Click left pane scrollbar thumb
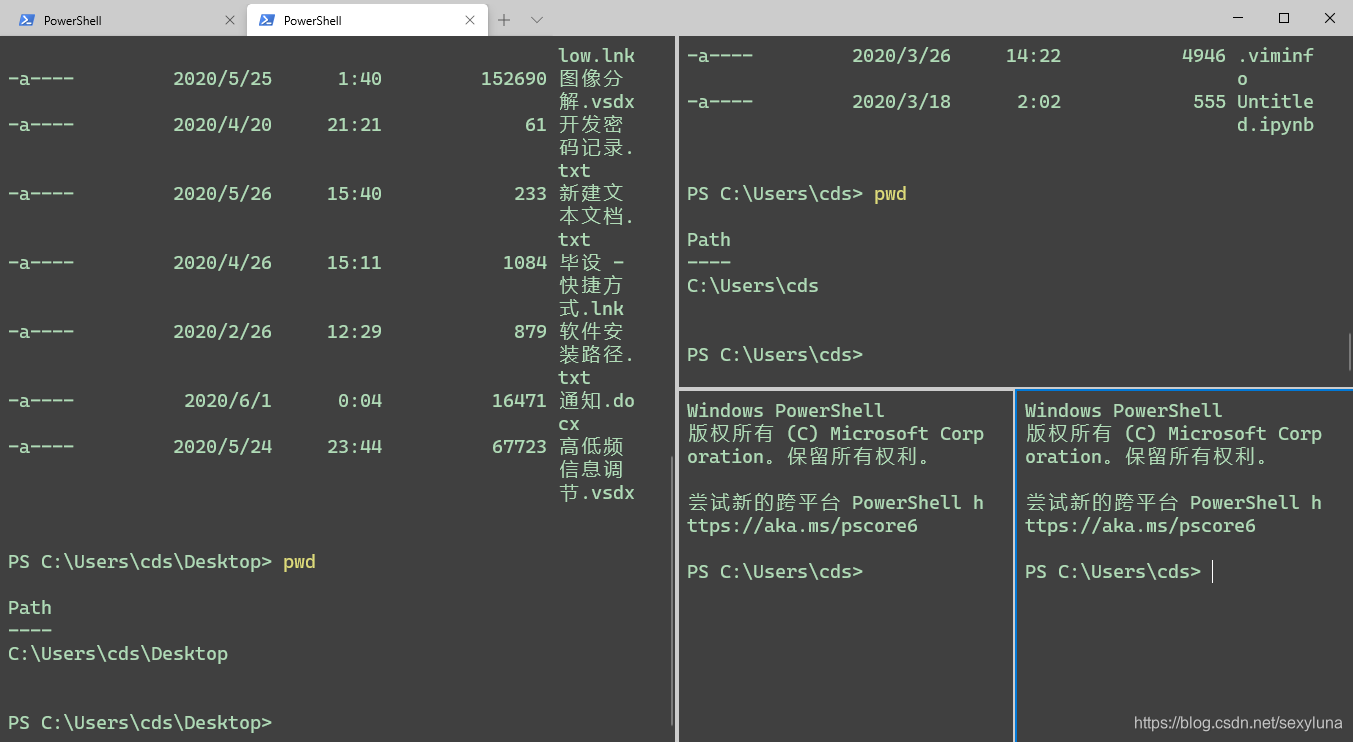This screenshot has height=742, width=1353. tap(671, 592)
